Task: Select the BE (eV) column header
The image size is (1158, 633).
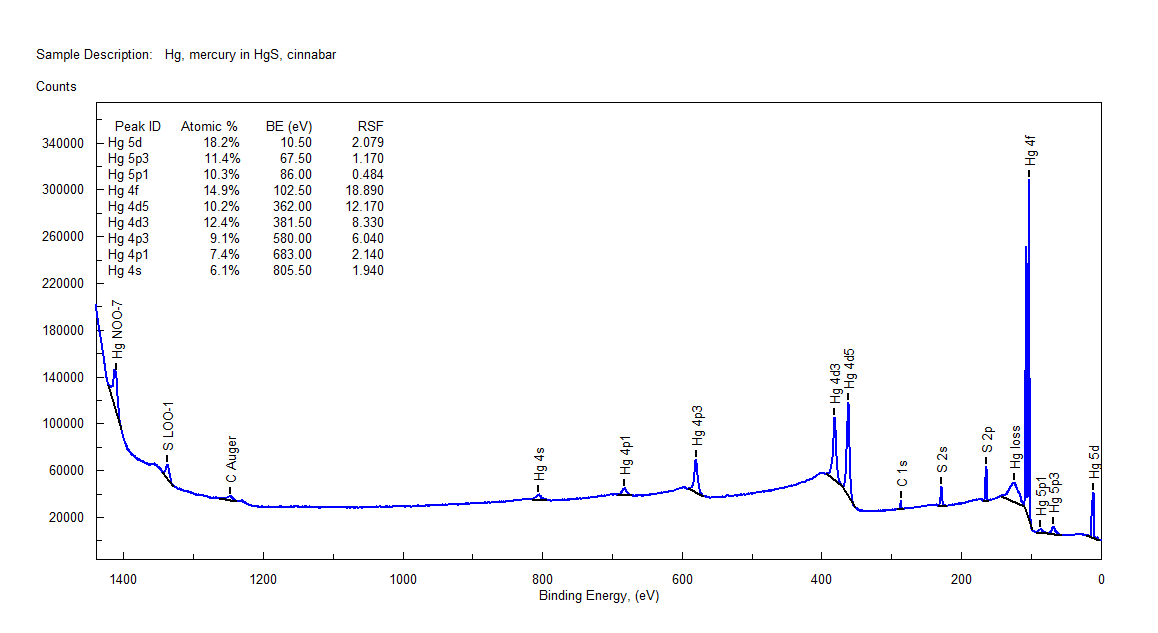Action: [289, 126]
